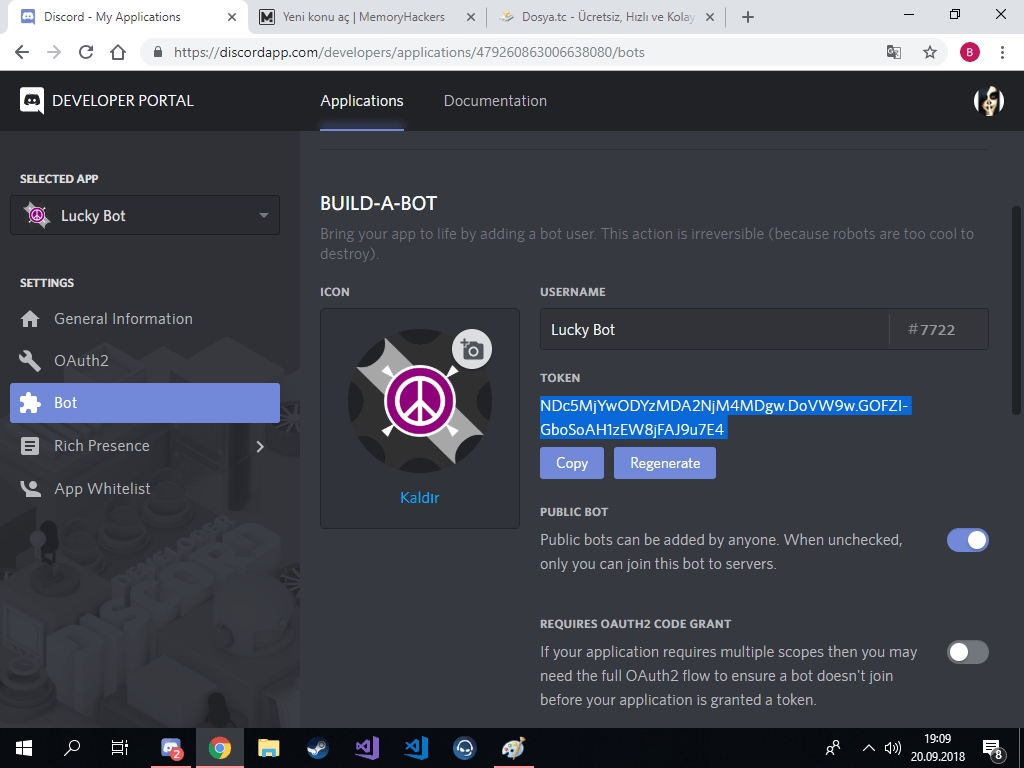Click the highlighted bot token text
Screen dimensions: 1024x768
coord(724,417)
